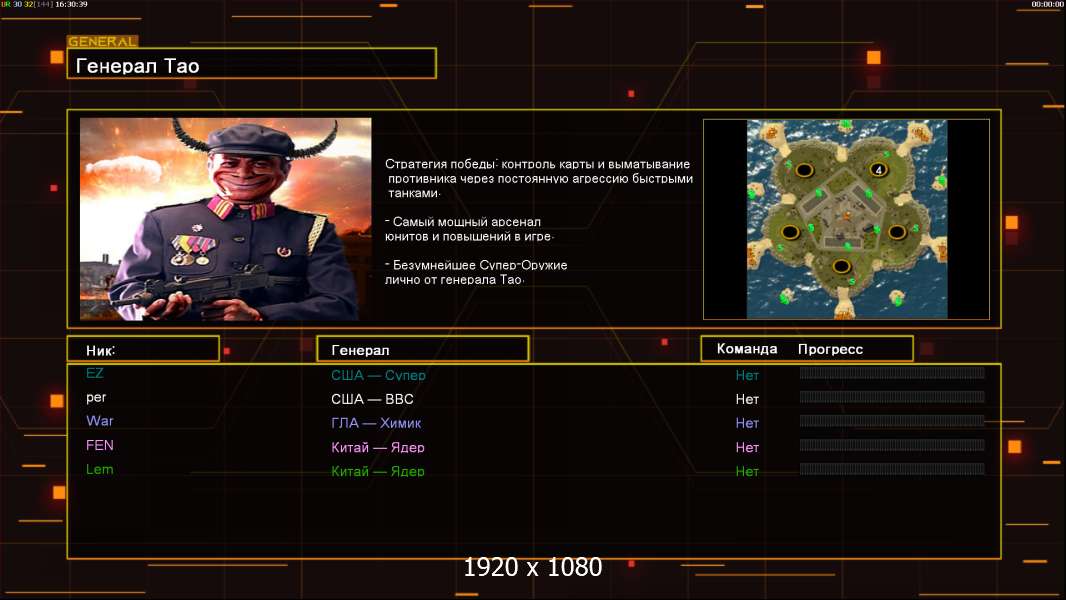Click team value 'Нет' for War
This screenshot has width=1066, height=600.
click(x=746, y=423)
